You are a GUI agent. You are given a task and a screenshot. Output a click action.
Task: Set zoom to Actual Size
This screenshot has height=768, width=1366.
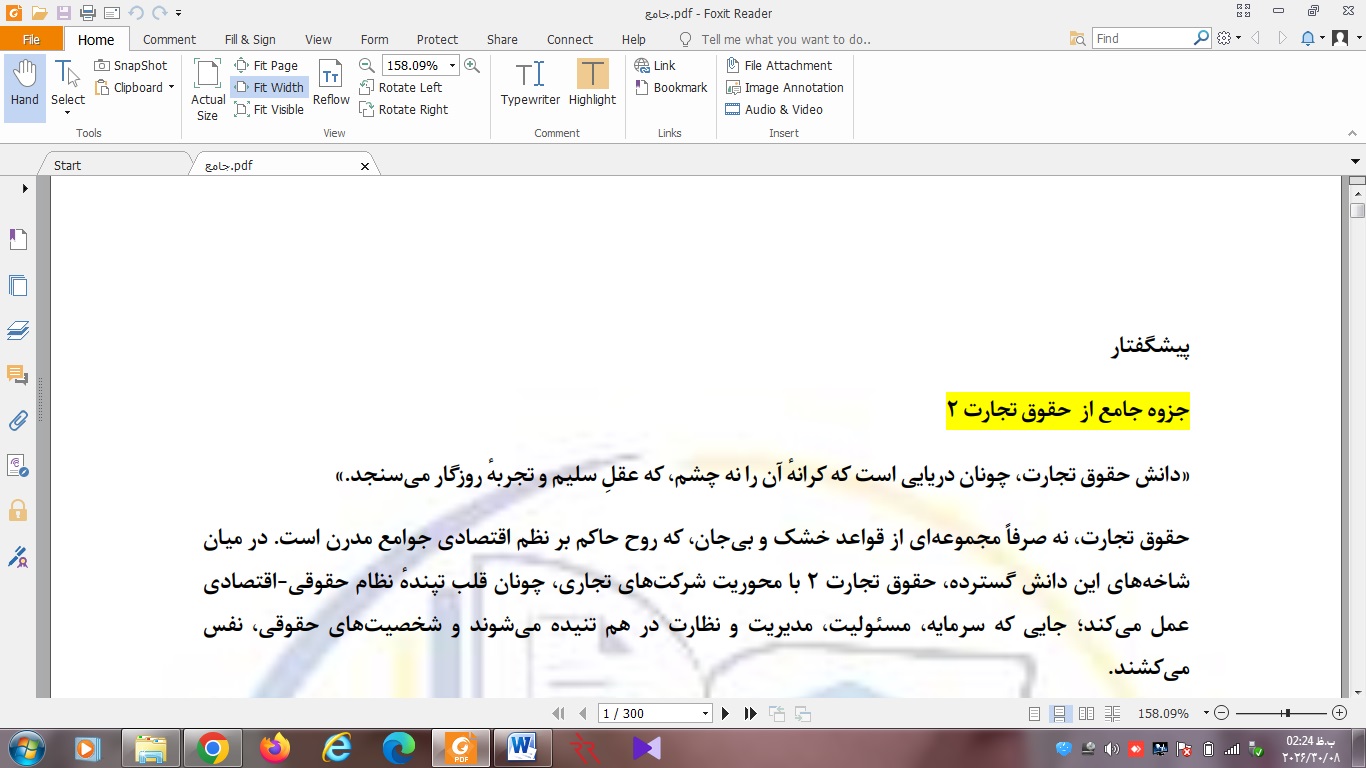point(208,89)
